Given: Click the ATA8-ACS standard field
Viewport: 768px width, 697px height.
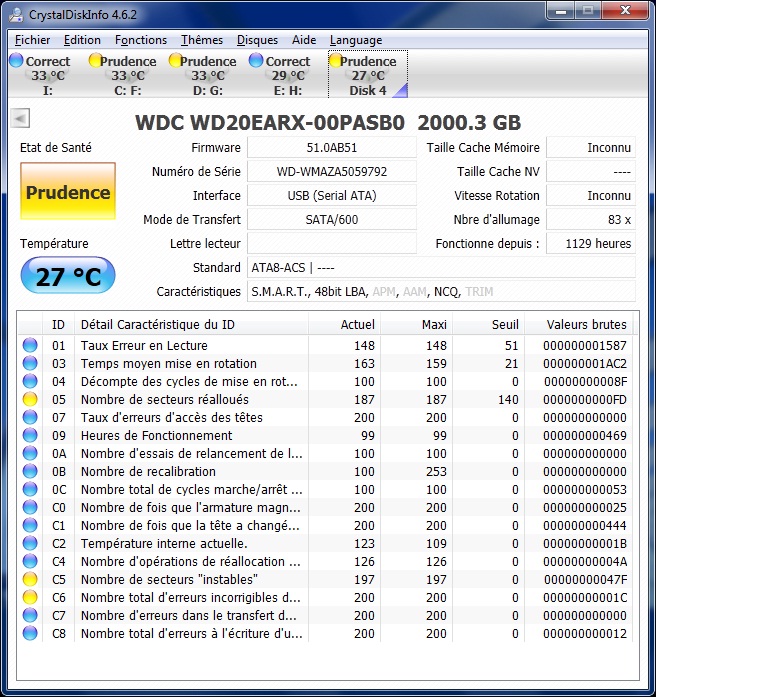Looking at the screenshot, I should pyautogui.click(x=441, y=267).
